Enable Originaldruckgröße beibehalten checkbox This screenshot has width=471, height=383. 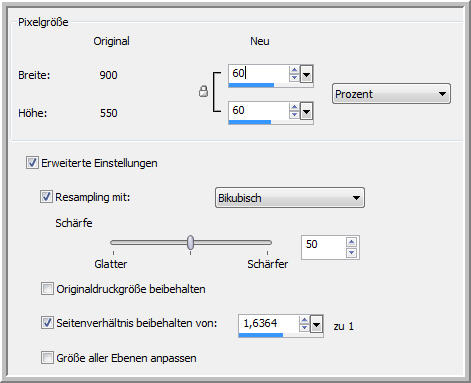tap(47, 289)
